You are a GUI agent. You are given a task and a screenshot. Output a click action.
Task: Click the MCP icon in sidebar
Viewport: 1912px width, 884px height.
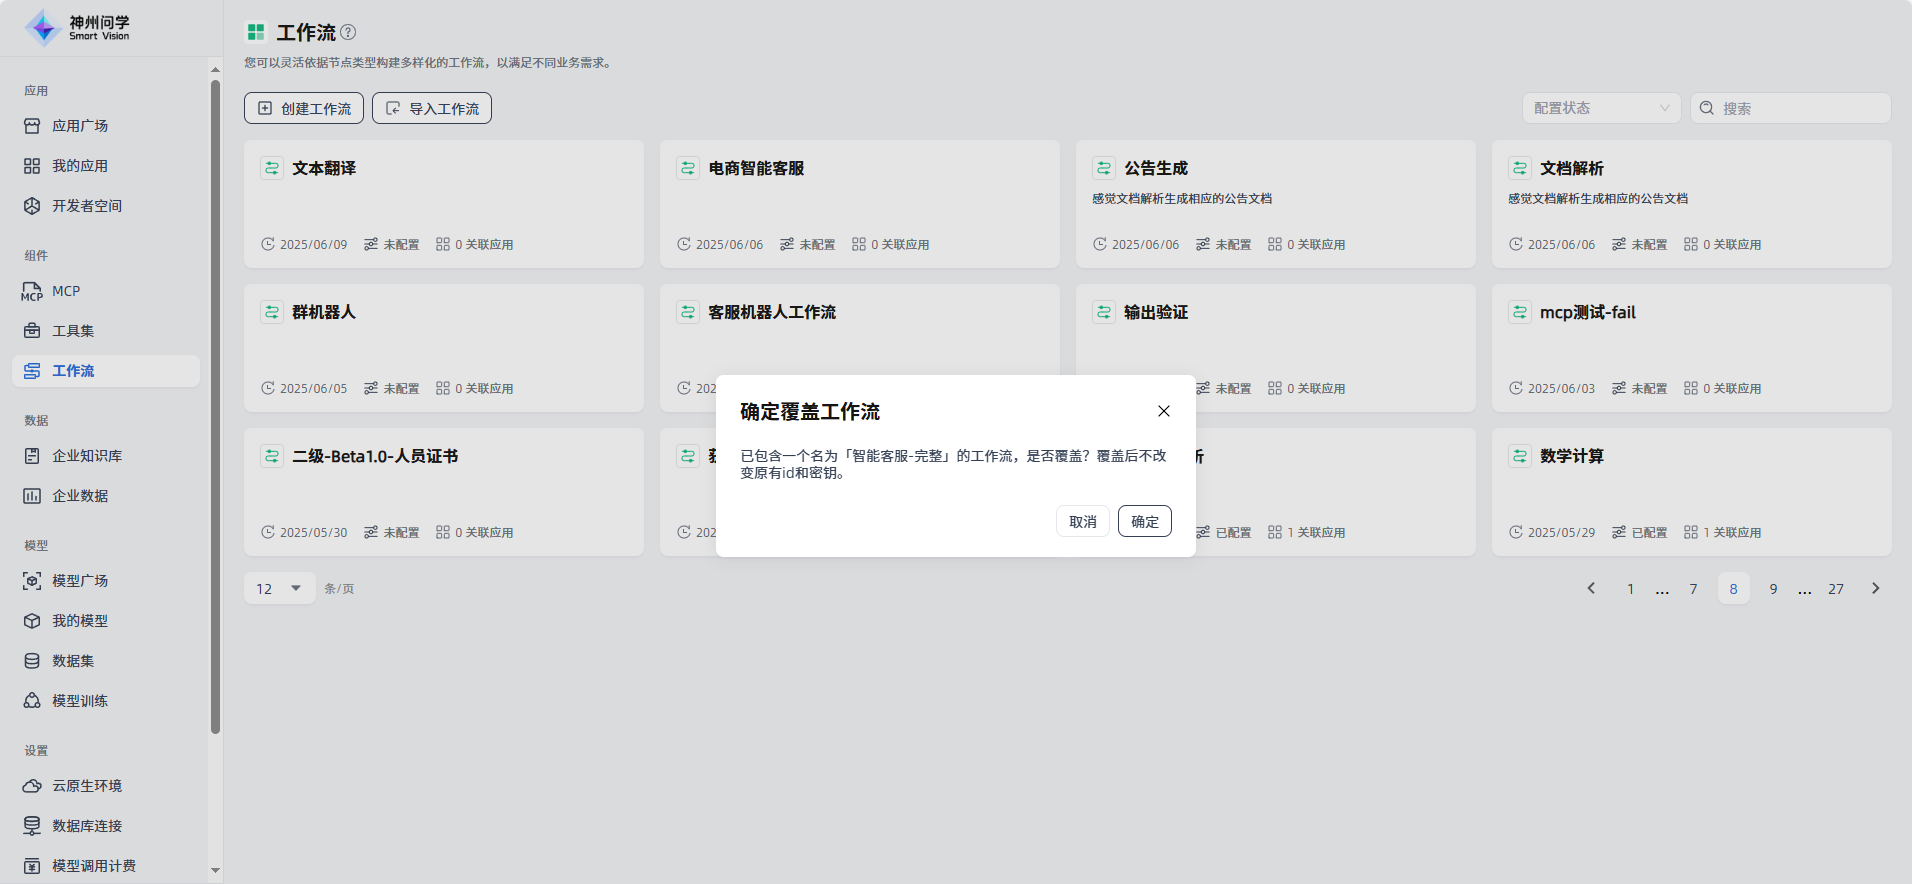pyautogui.click(x=32, y=291)
